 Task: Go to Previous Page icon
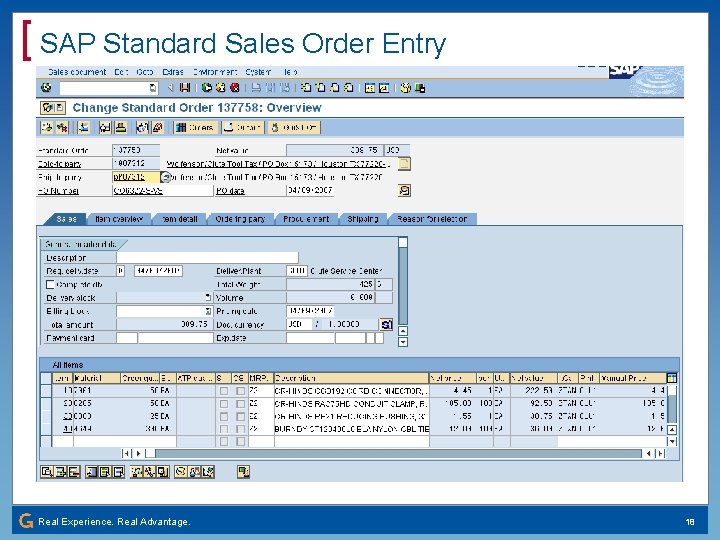(x=320, y=87)
